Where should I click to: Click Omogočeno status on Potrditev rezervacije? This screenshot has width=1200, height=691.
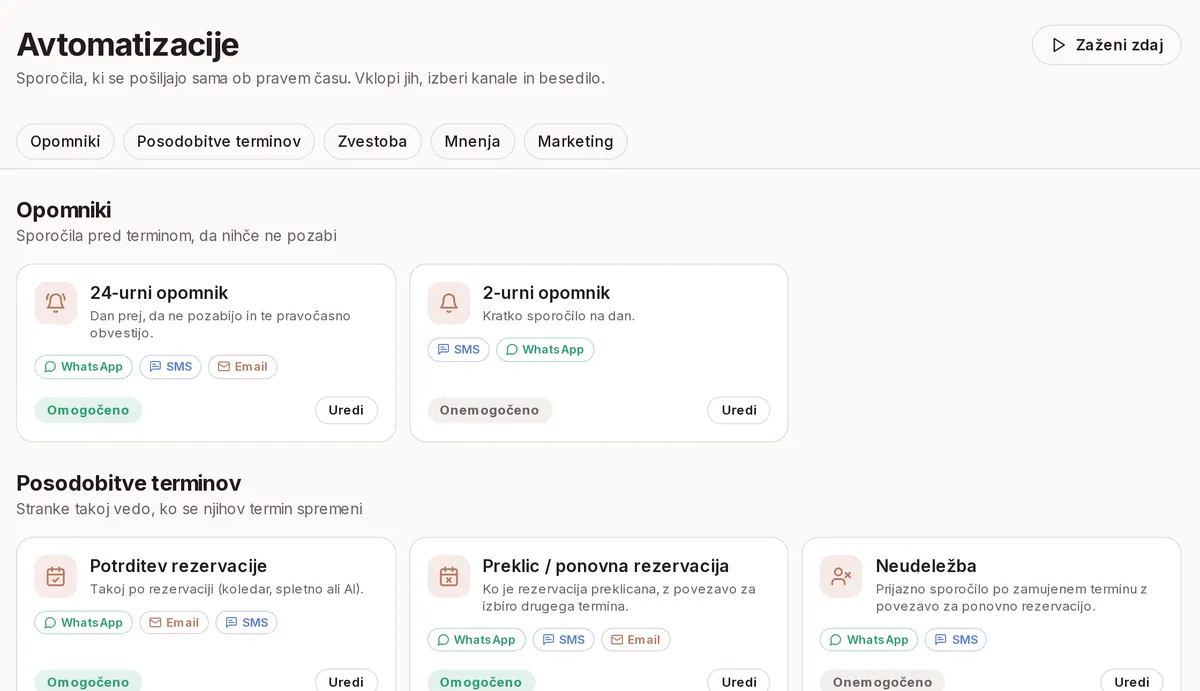pos(88,682)
